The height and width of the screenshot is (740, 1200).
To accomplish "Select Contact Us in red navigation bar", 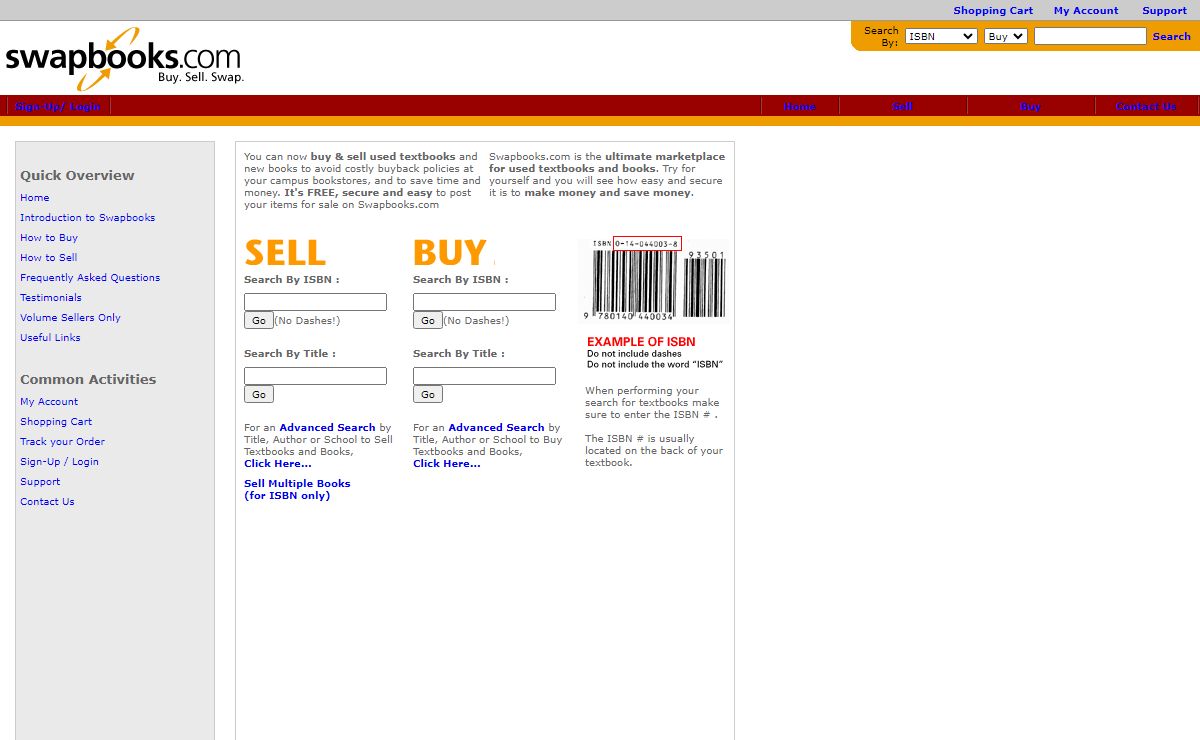I will click(x=1145, y=106).
